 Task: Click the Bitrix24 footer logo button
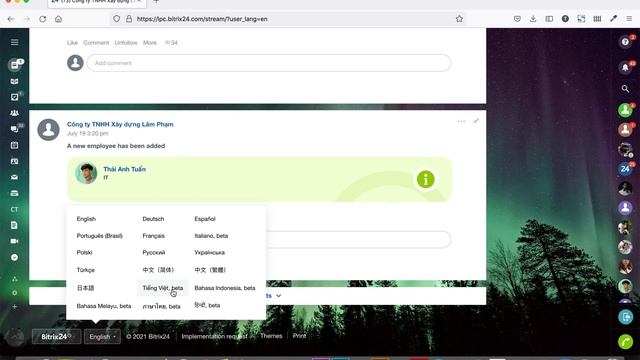[x=56, y=336]
